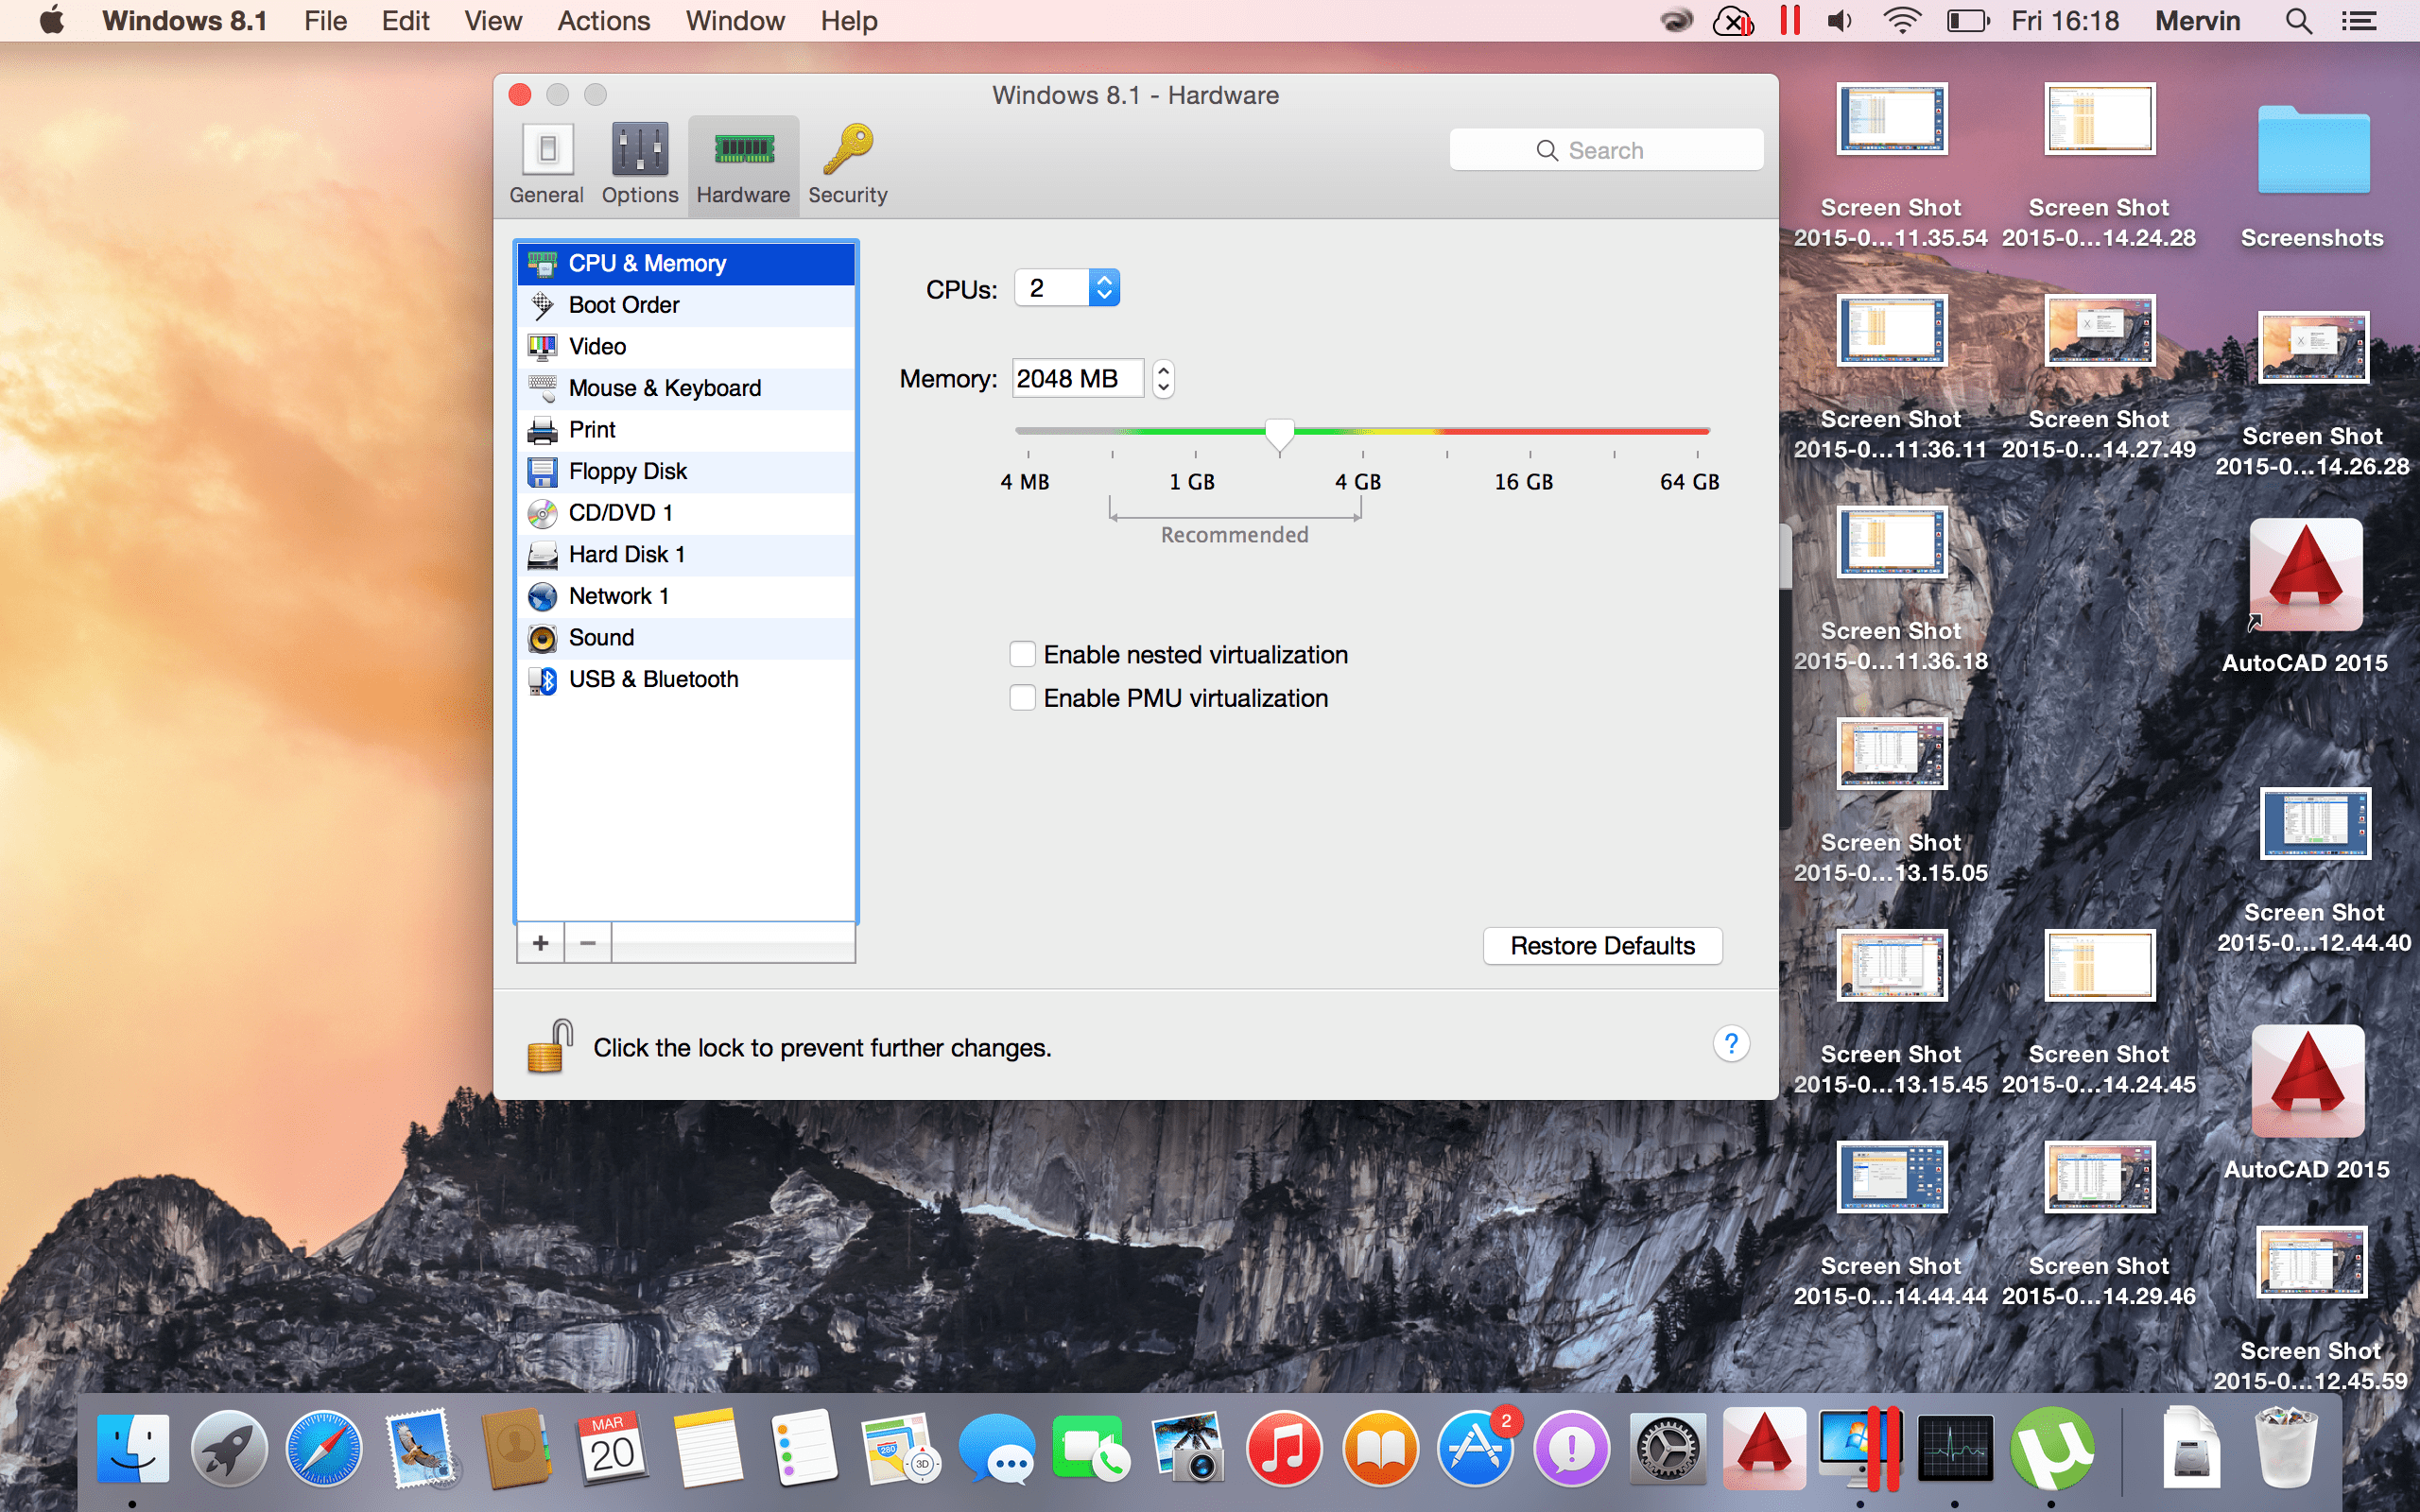Click the Search field in settings window
2420x1512 pixels.
pos(1606,150)
